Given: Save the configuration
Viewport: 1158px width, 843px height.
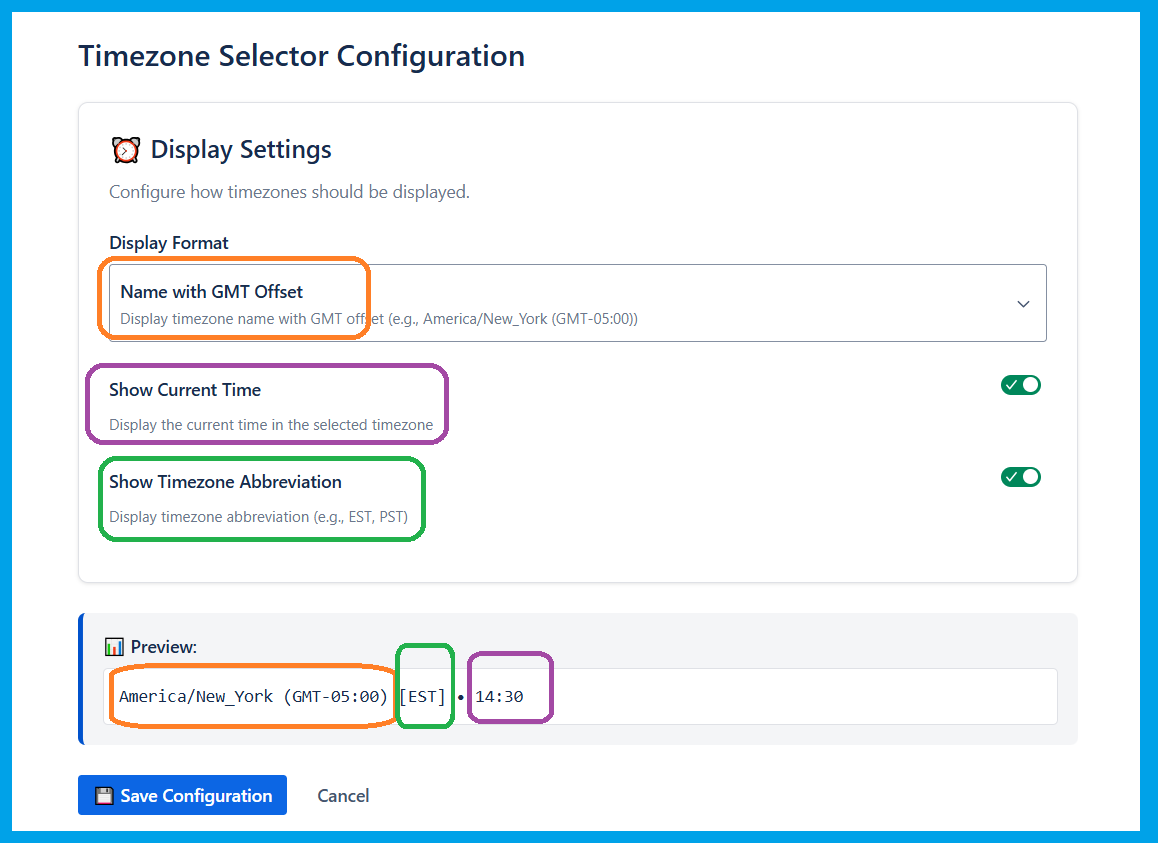Looking at the screenshot, I should pos(182,796).
